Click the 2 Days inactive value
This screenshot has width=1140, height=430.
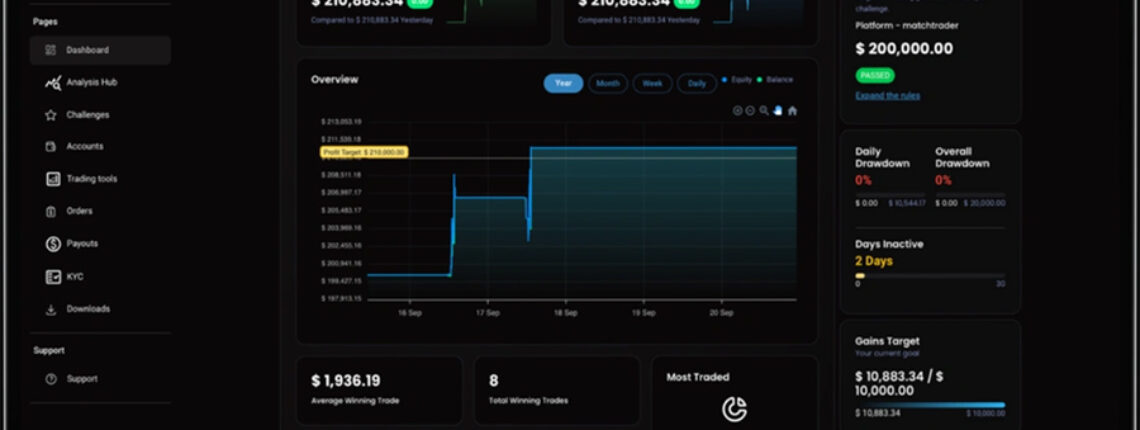874,261
